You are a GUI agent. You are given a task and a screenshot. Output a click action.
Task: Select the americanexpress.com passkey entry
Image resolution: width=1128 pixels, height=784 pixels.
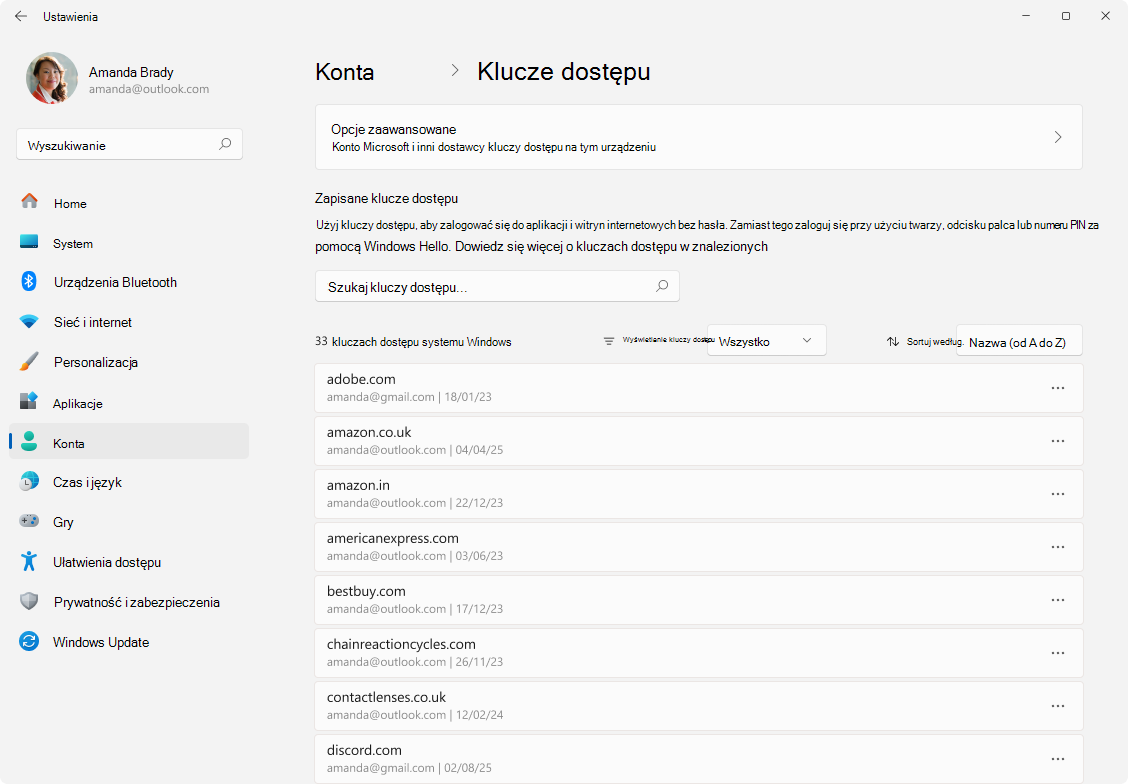pyautogui.click(x=699, y=547)
